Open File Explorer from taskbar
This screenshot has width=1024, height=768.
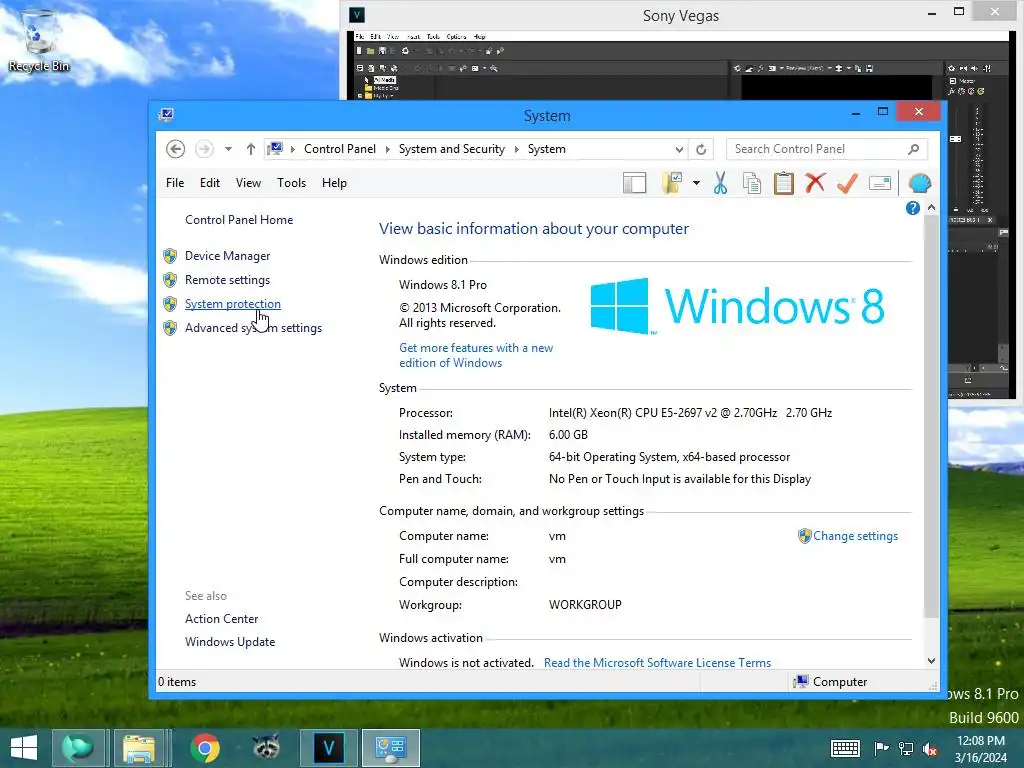click(139, 748)
